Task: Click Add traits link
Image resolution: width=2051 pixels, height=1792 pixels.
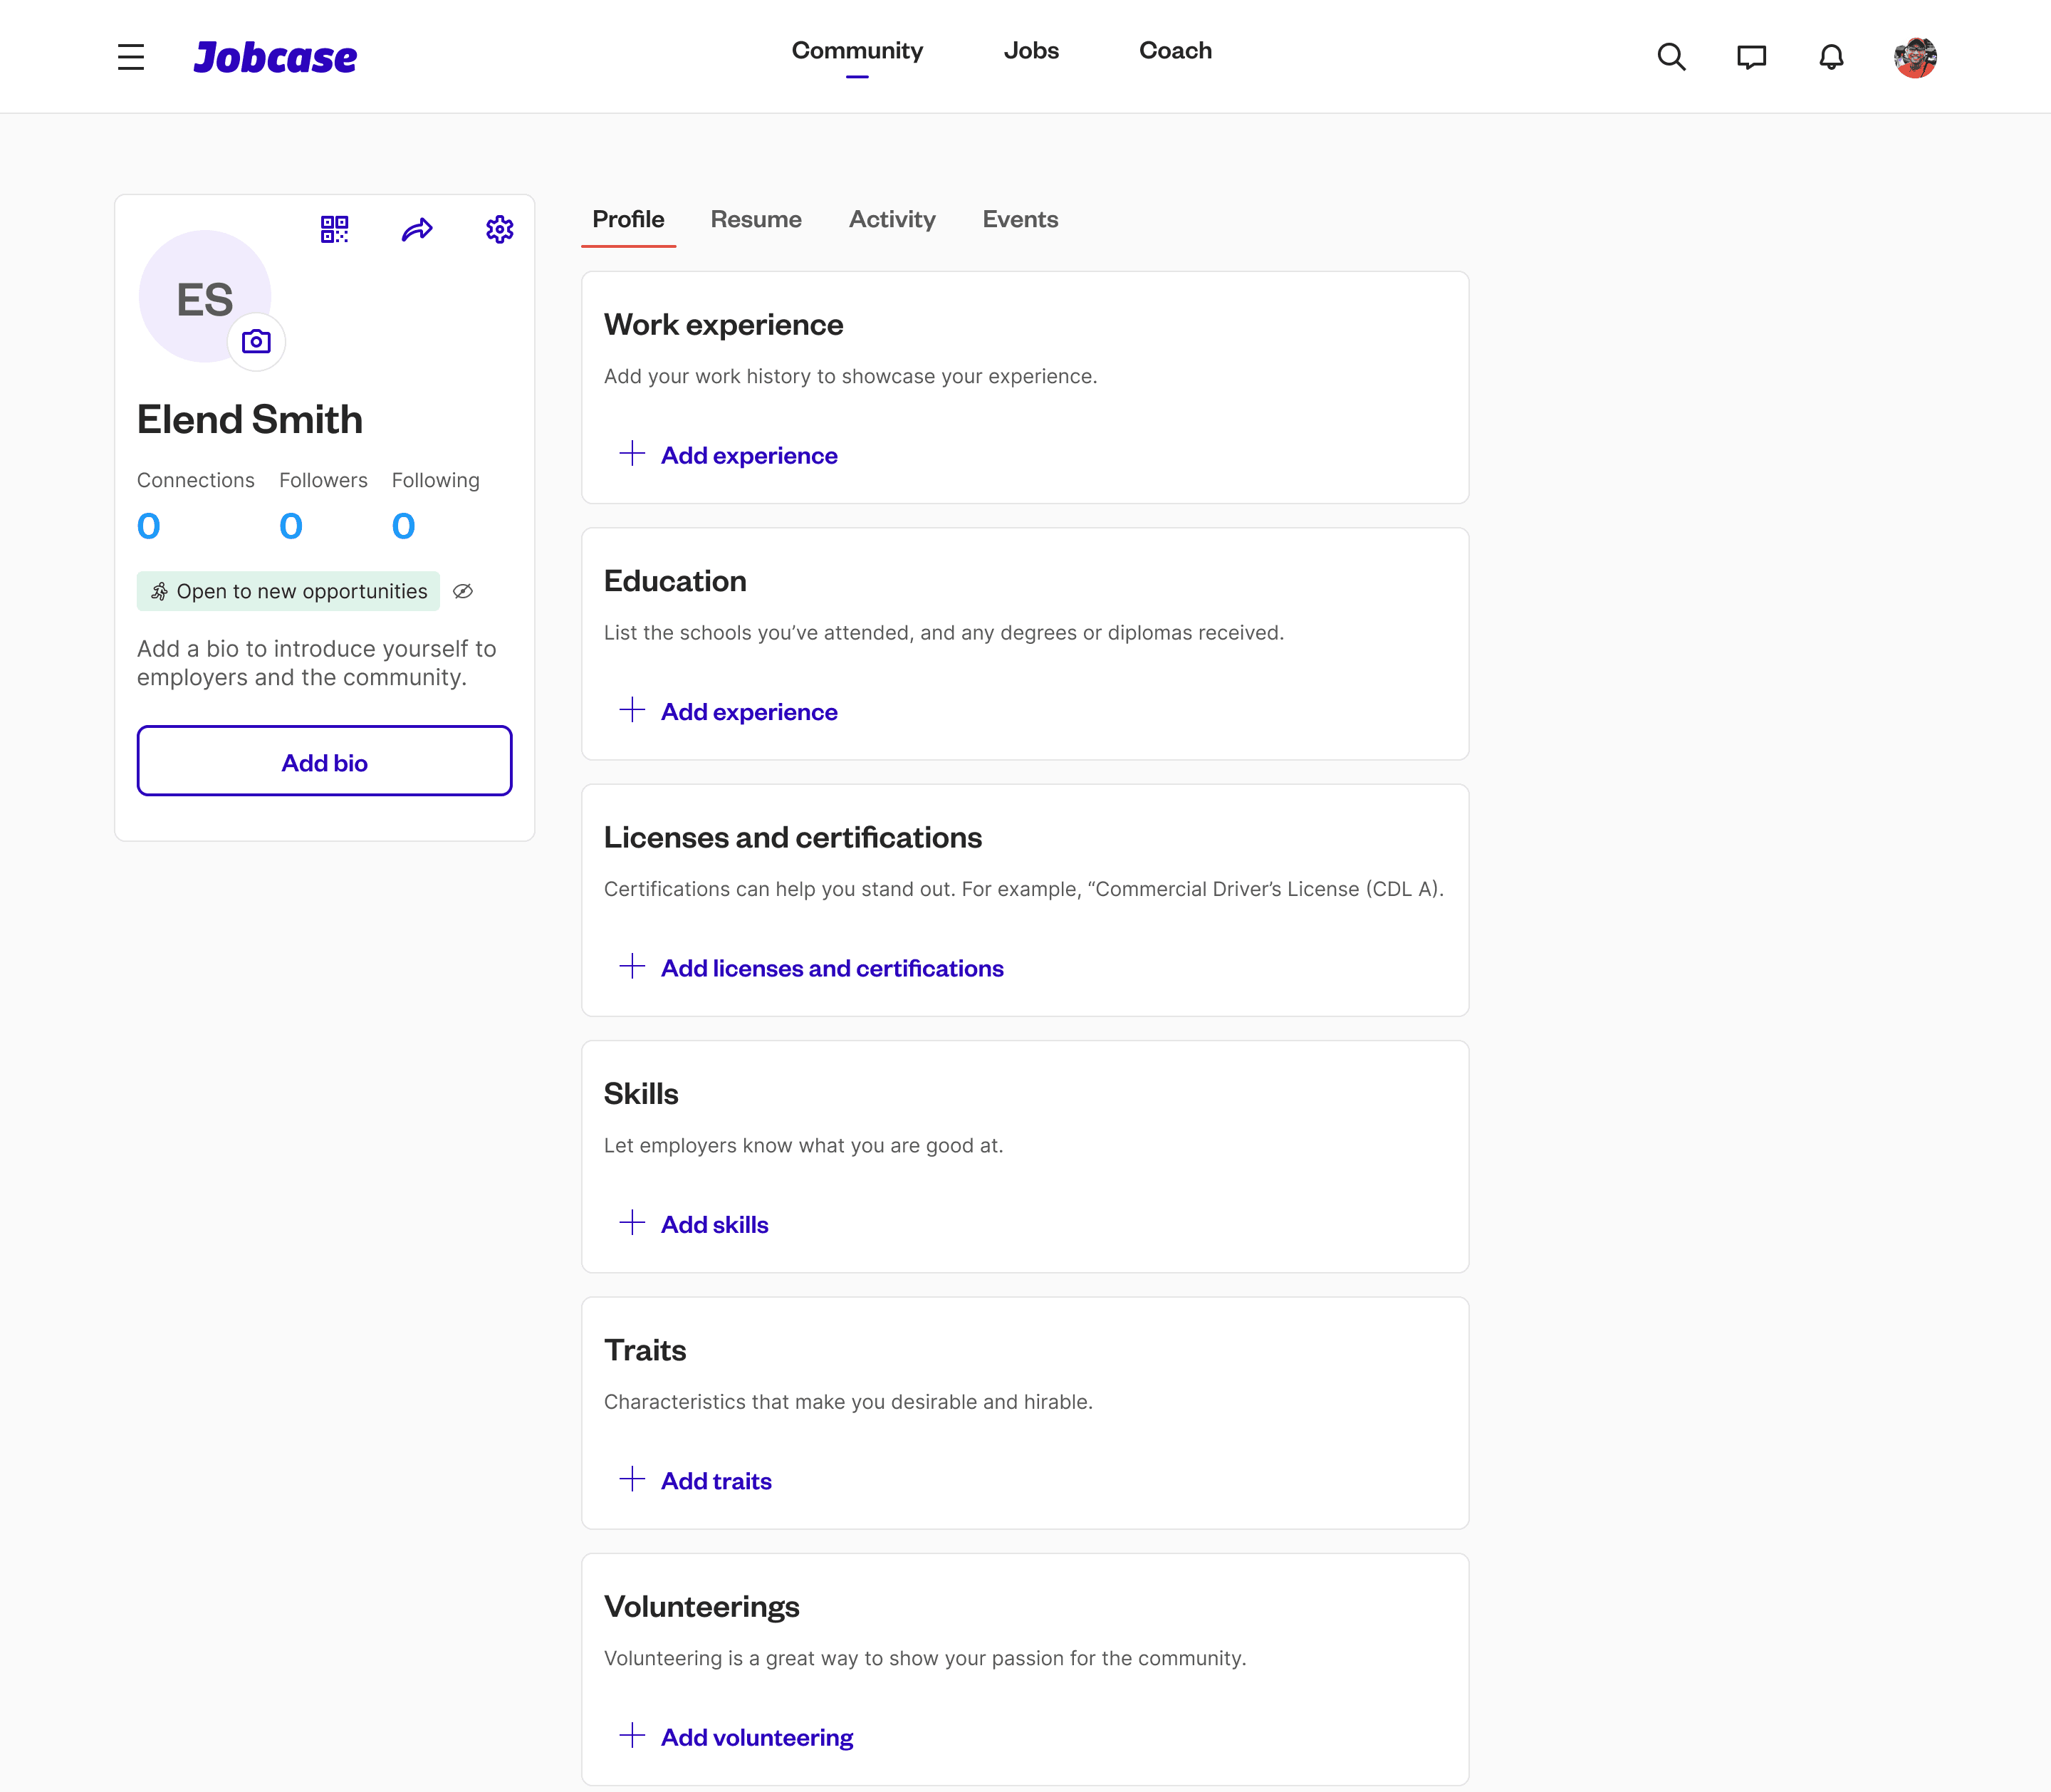Action: click(x=716, y=1481)
